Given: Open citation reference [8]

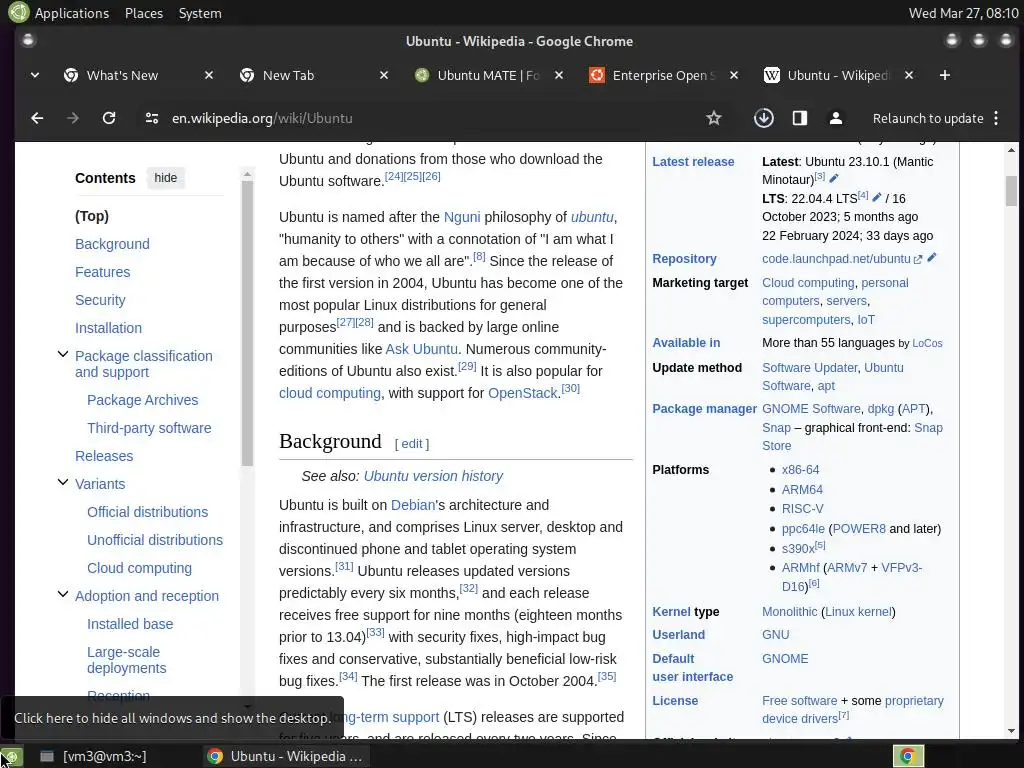Looking at the screenshot, I should point(479,257).
